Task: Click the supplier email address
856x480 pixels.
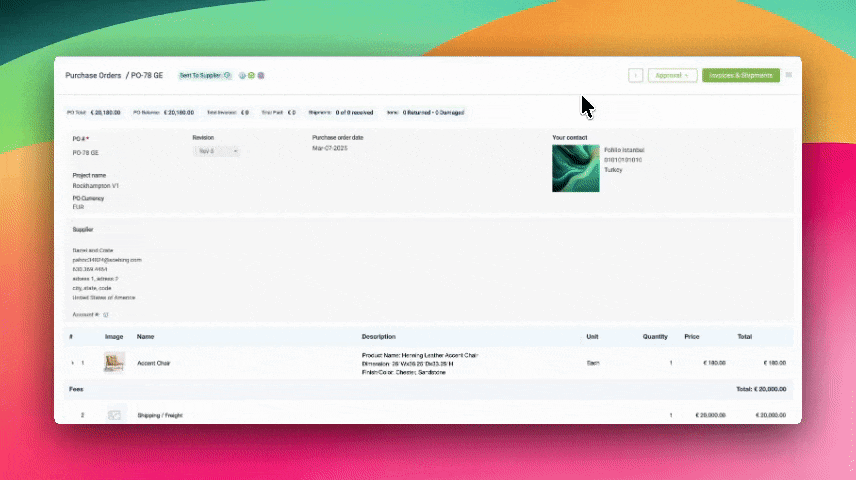Action: pos(107,260)
